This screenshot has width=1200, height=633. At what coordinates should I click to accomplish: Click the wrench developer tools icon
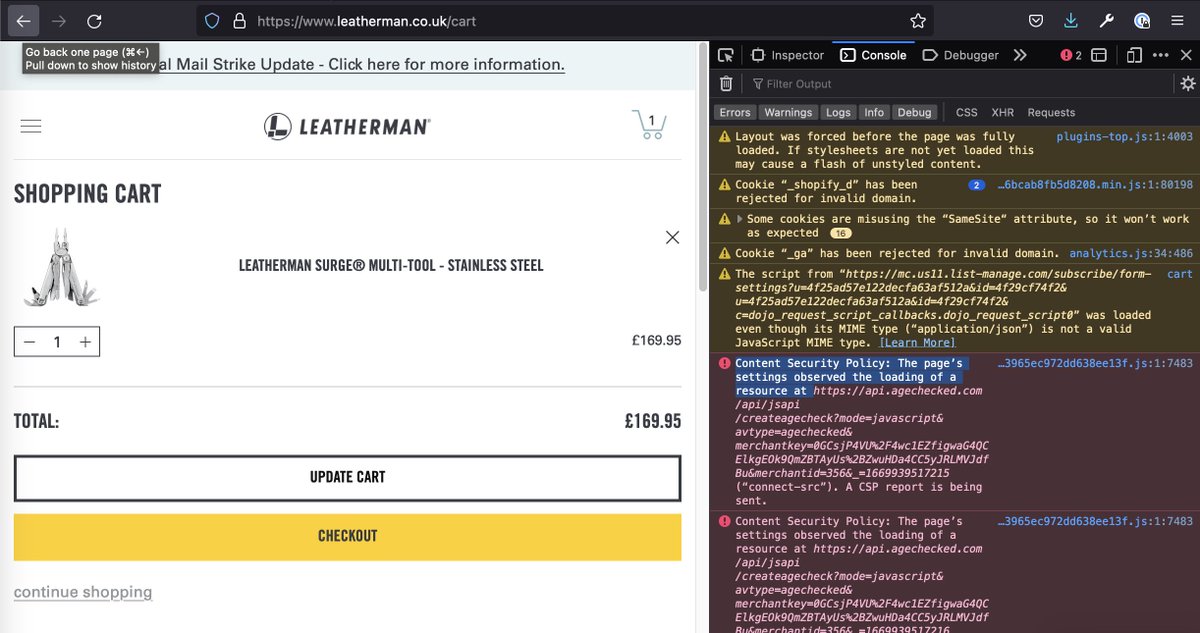point(1106,20)
